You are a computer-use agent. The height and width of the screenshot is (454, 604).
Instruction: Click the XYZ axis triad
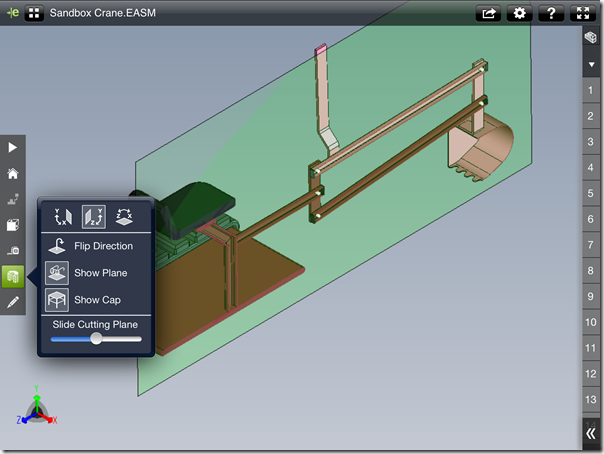coord(37,405)
